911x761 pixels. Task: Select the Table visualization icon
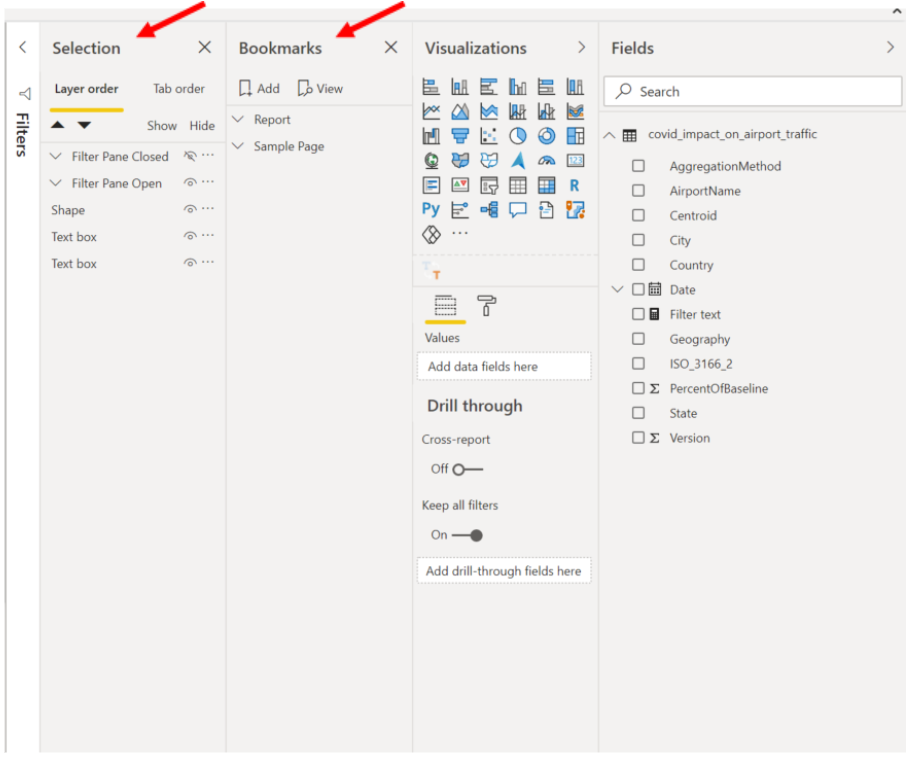[518, 186]
